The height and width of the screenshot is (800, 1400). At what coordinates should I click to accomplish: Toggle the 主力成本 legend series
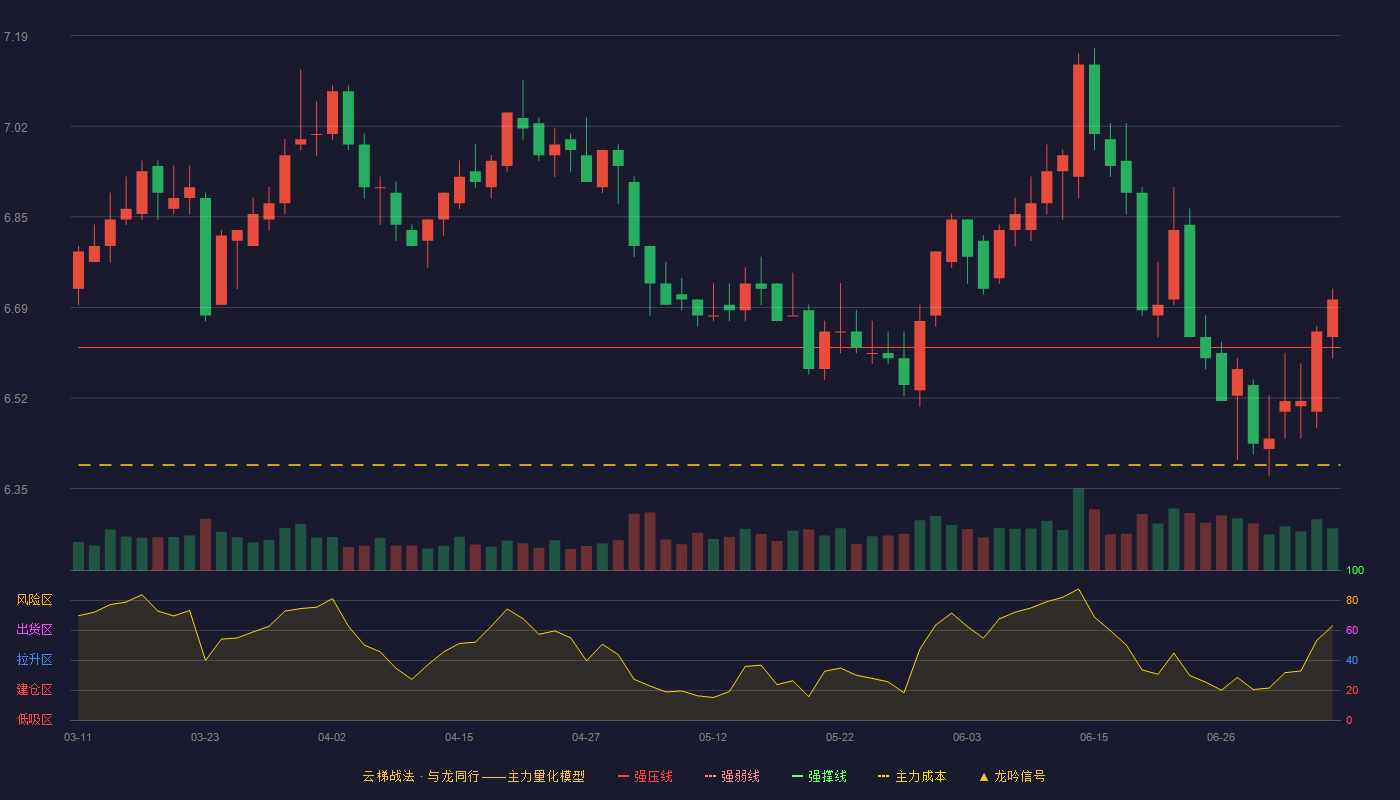pyautogui.click(x=912, y=776)
